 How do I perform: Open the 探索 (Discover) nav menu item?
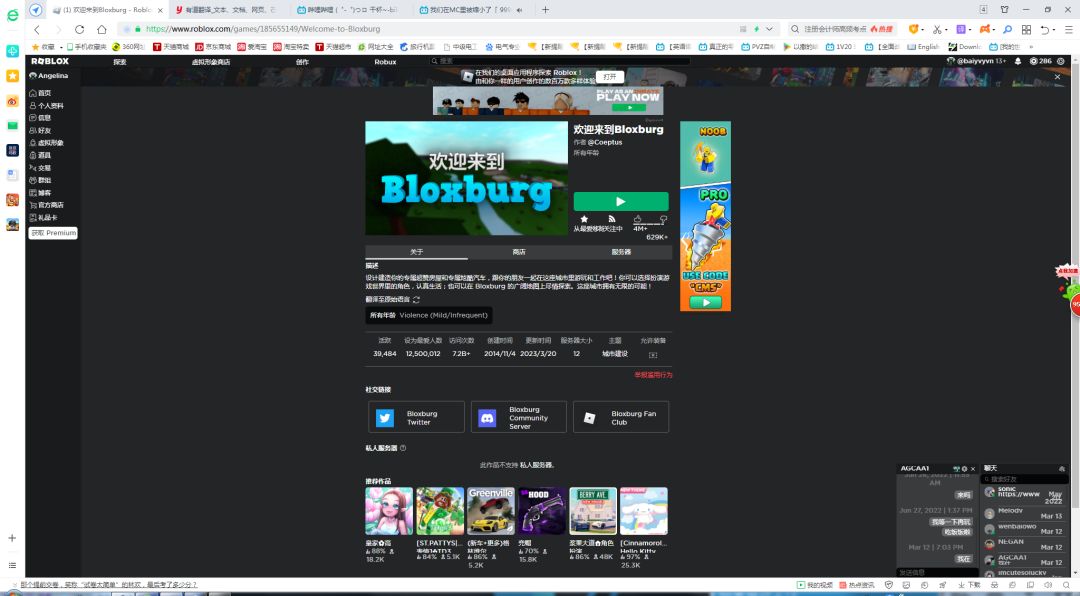120,61
